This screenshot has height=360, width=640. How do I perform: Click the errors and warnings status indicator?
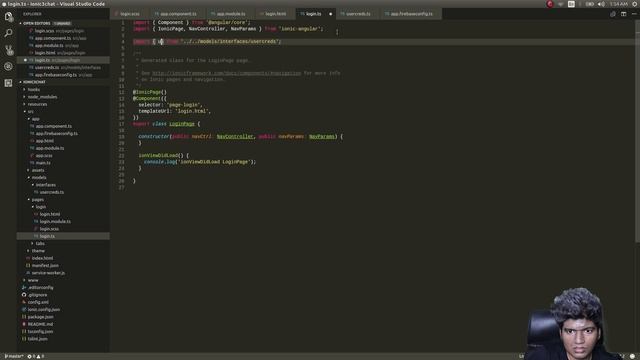pyautogui.click(x=36, y=356)
